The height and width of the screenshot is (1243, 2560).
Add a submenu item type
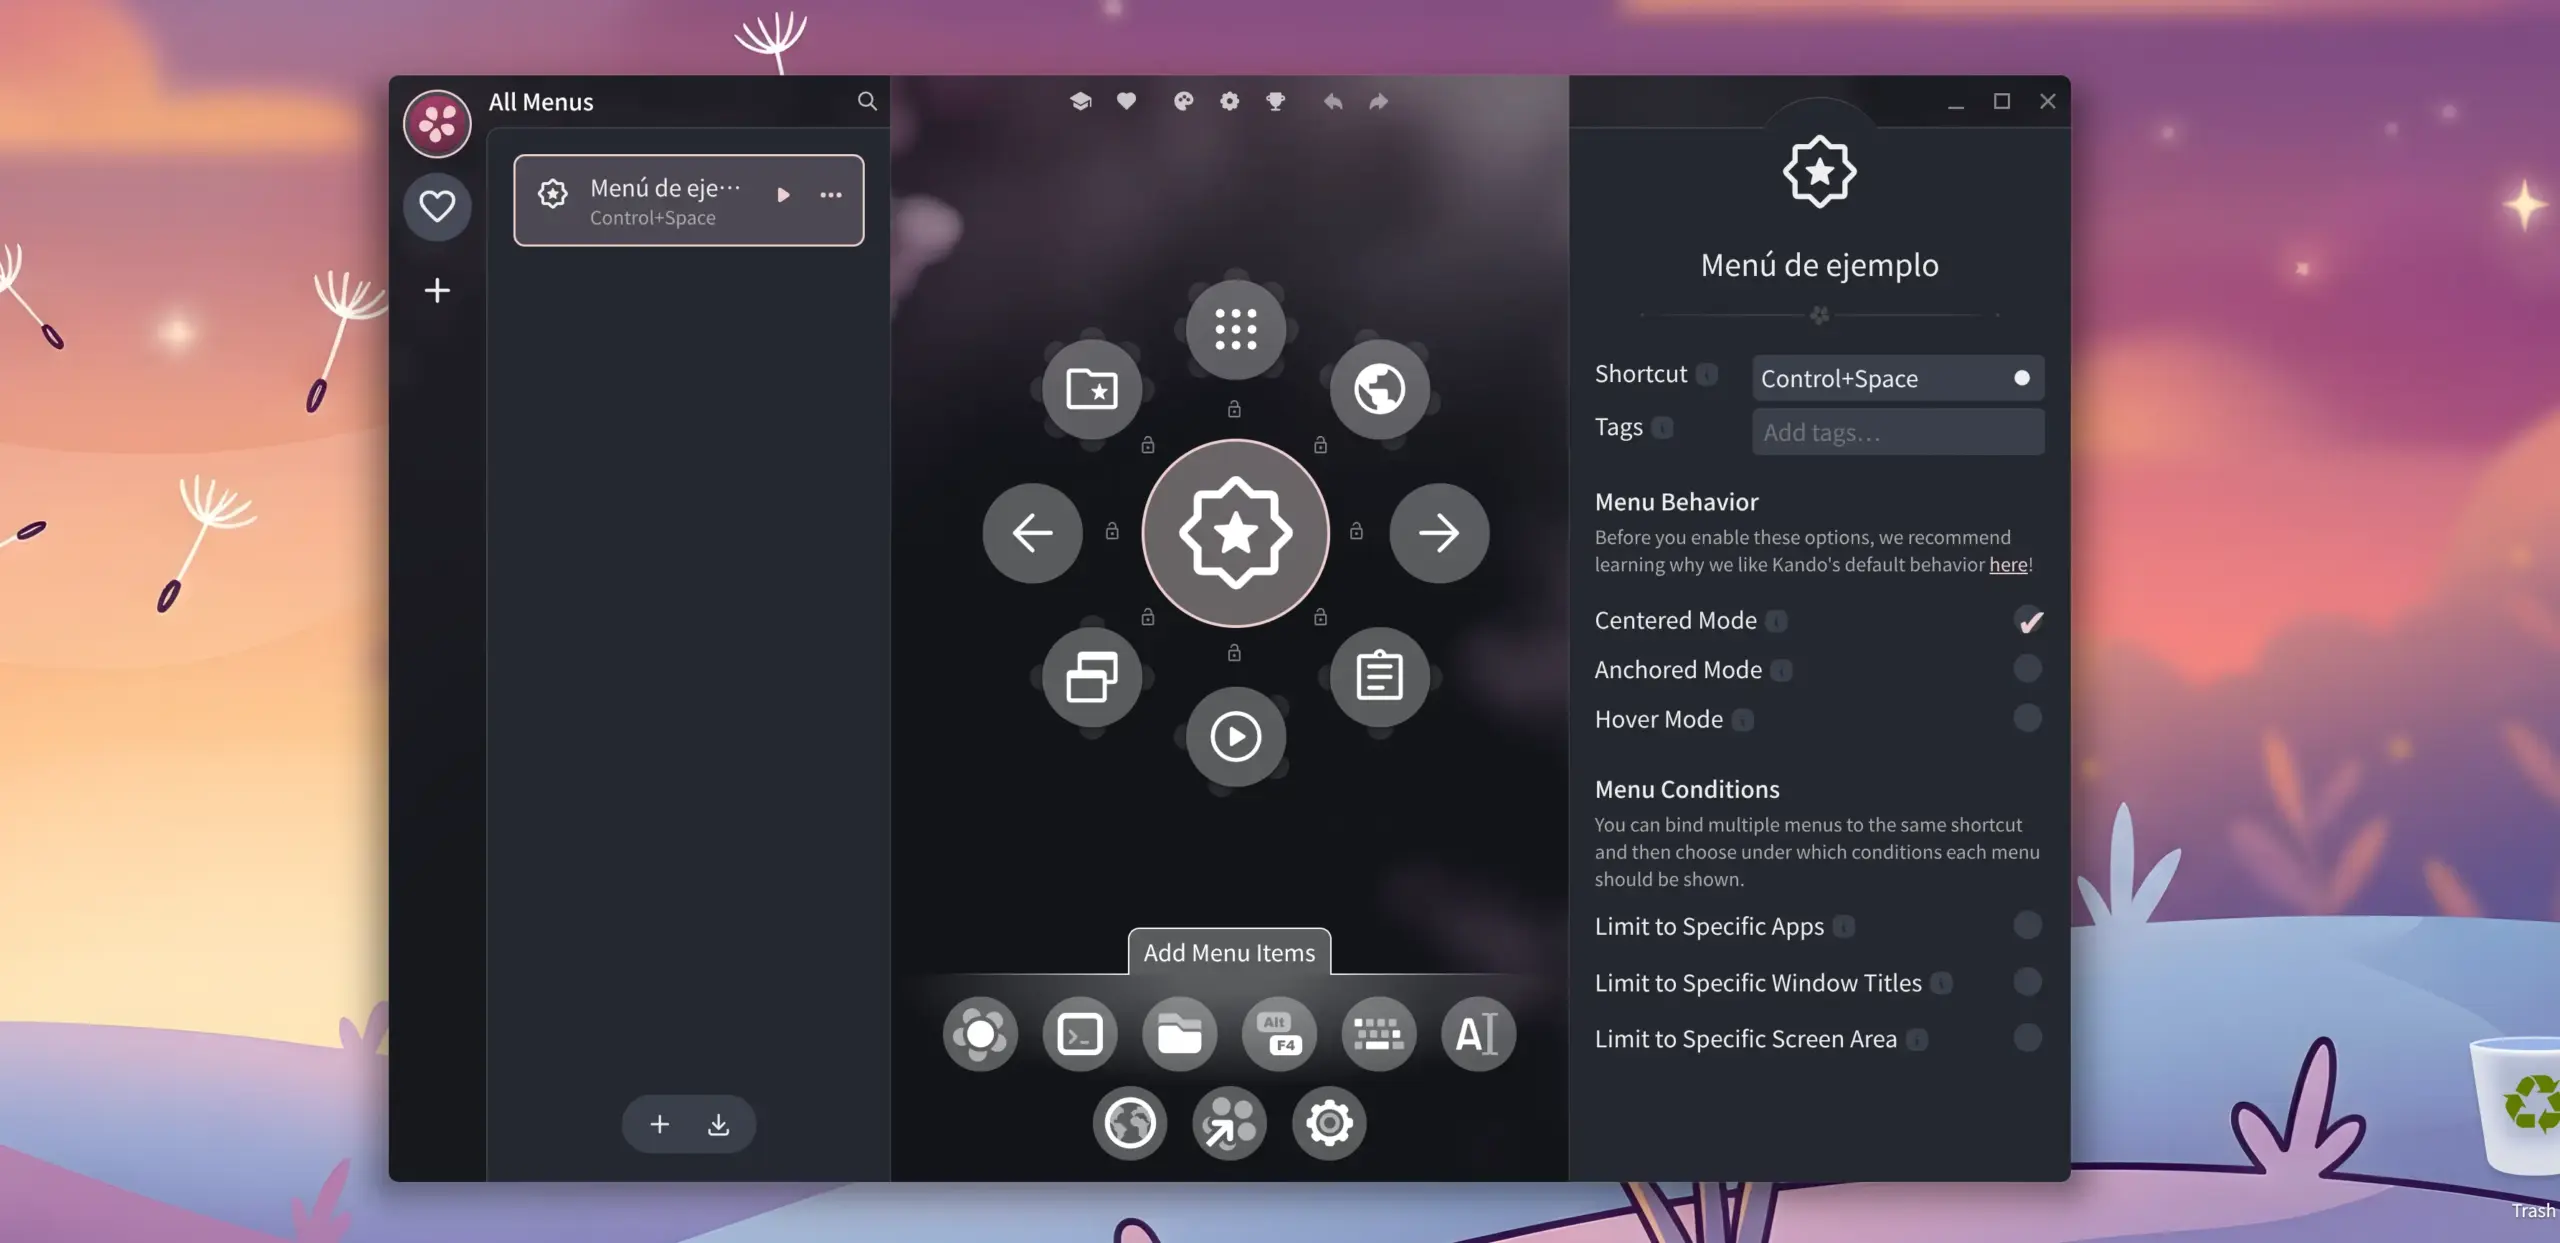click(980, 1034)
